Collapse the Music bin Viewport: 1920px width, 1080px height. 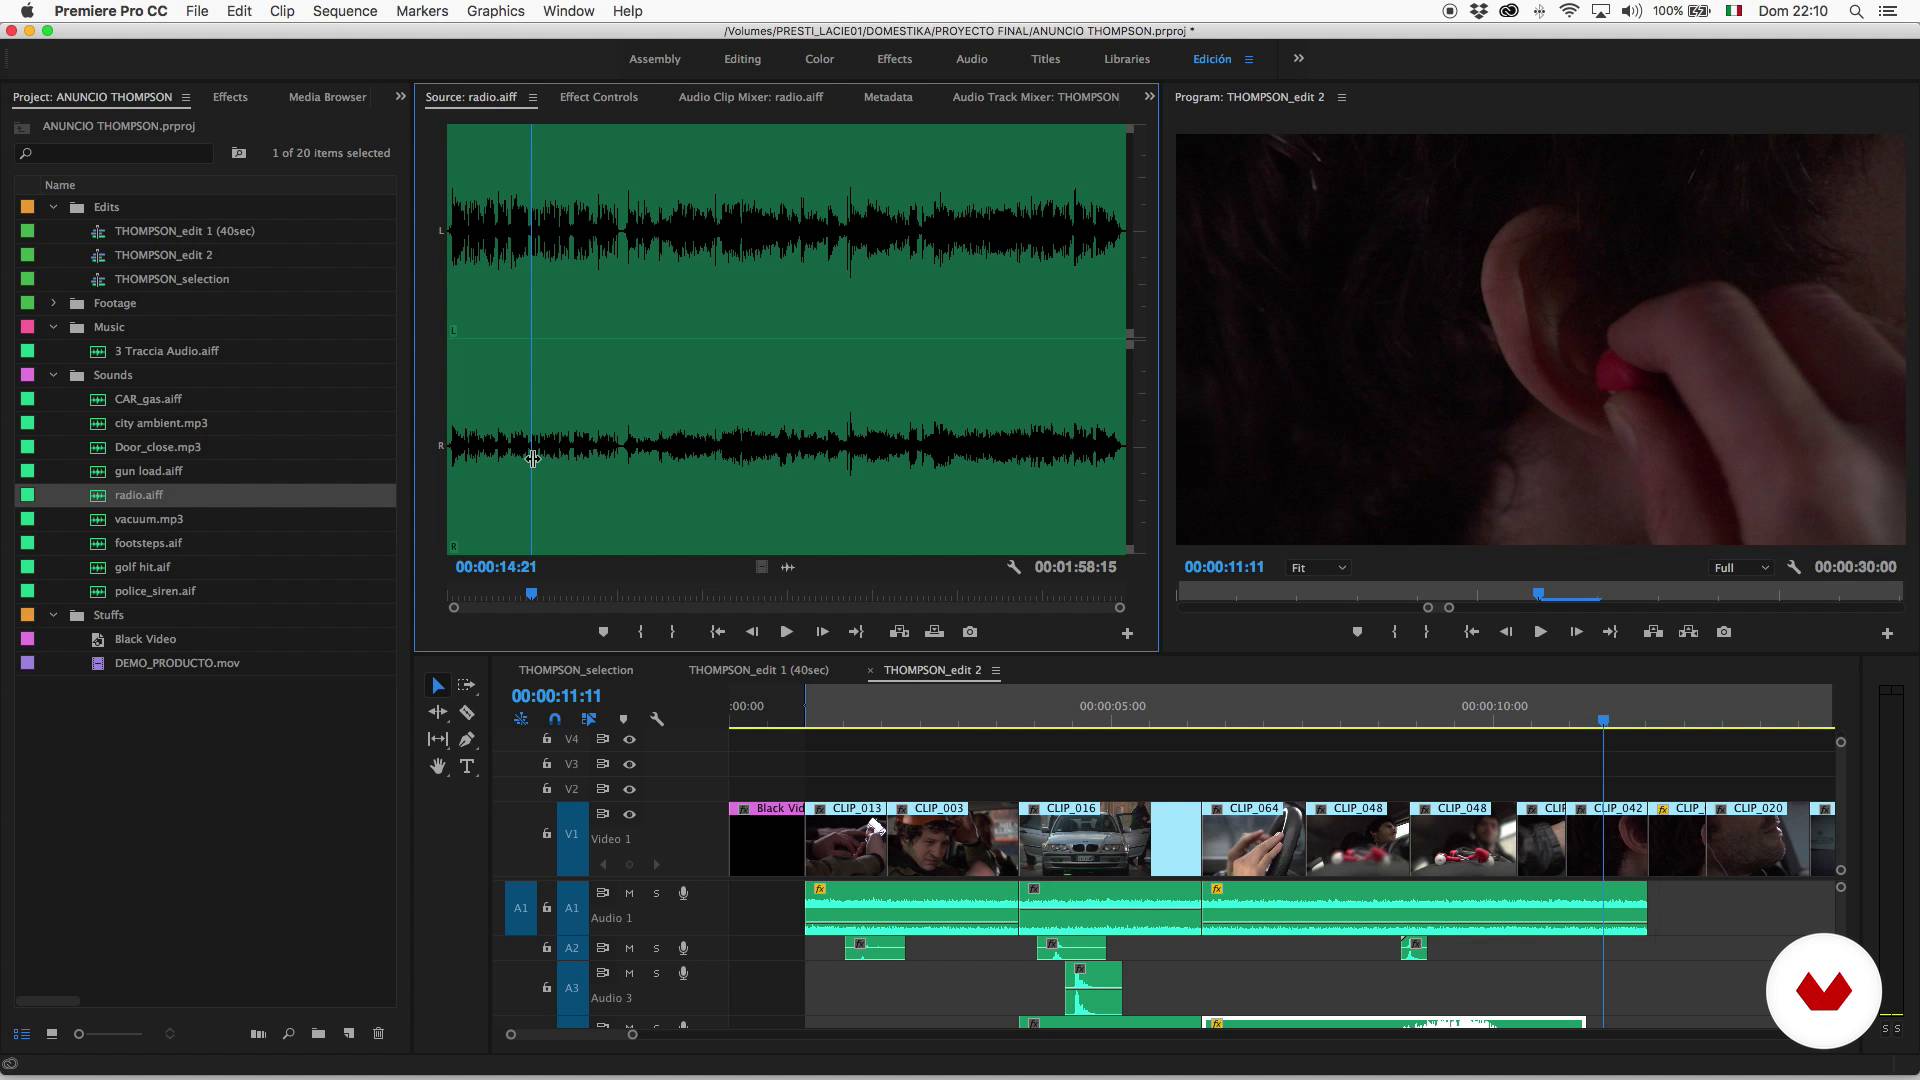click(x=53, y=327)
